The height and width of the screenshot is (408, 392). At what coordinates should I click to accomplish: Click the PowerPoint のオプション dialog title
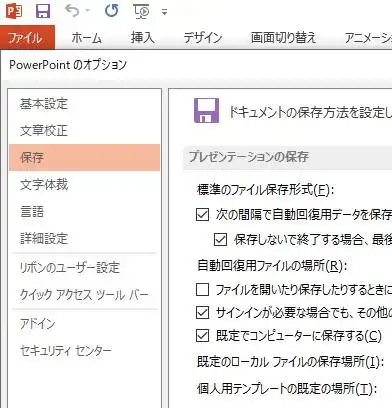pos(68,64)
